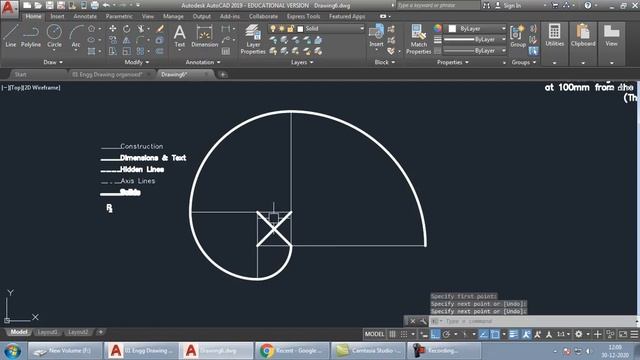The height and width of the screenshot is (360, 640).
Task: Expand the Modify panel
Action: [137, 62]
